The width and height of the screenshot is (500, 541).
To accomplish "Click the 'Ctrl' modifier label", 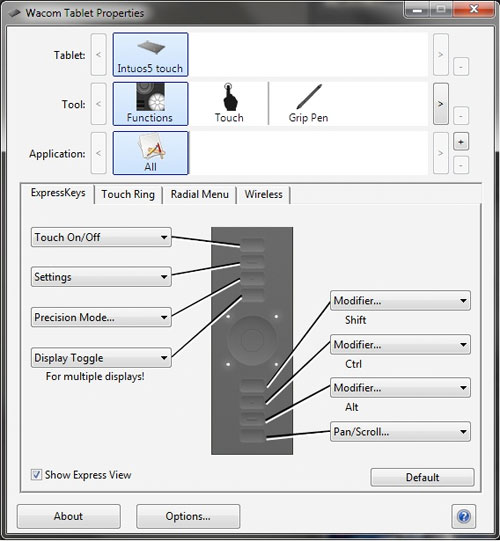I will tap(353, 364).
